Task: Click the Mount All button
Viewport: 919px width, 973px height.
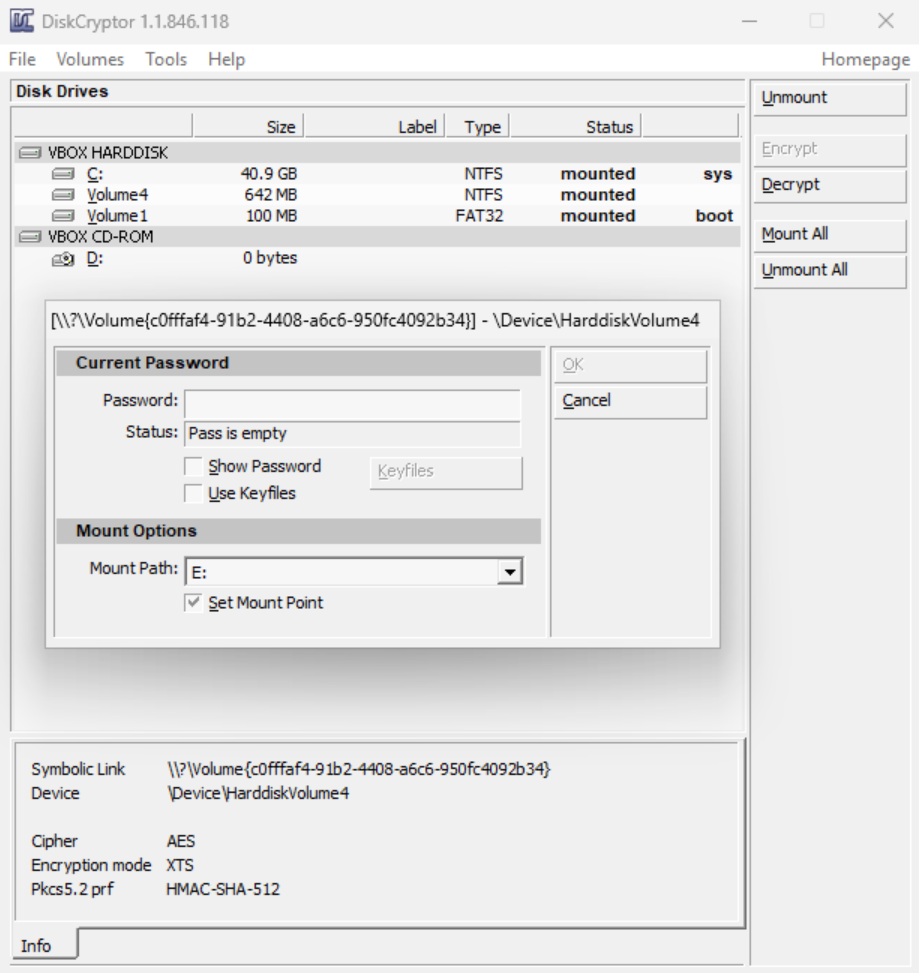Action: click(830, 235)
